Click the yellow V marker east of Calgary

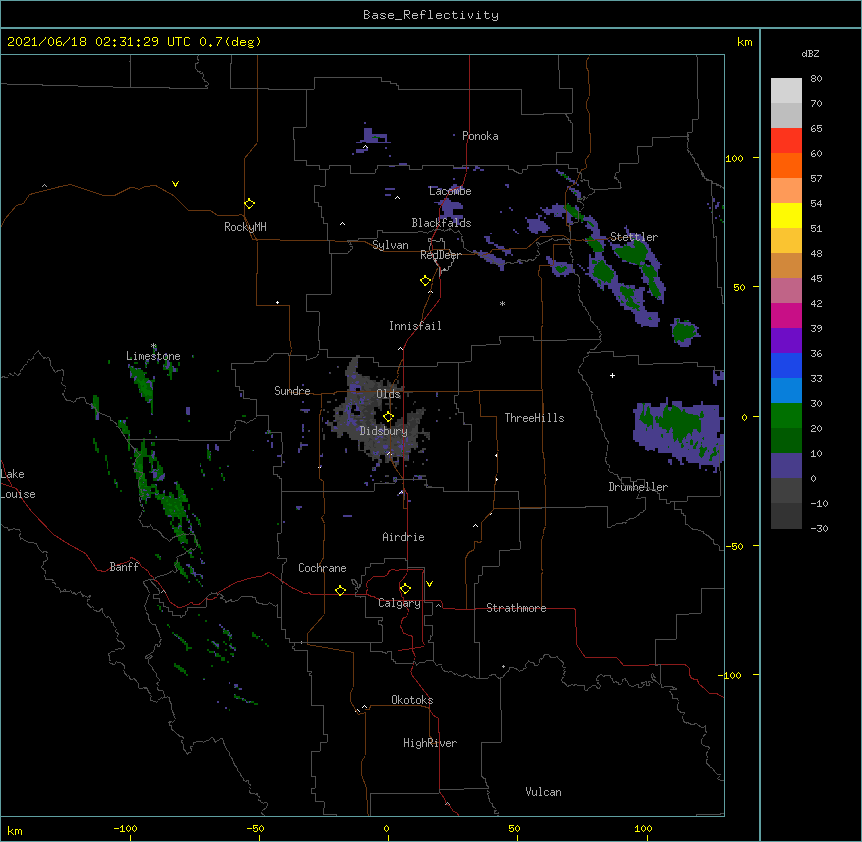(x=429, y=584)
